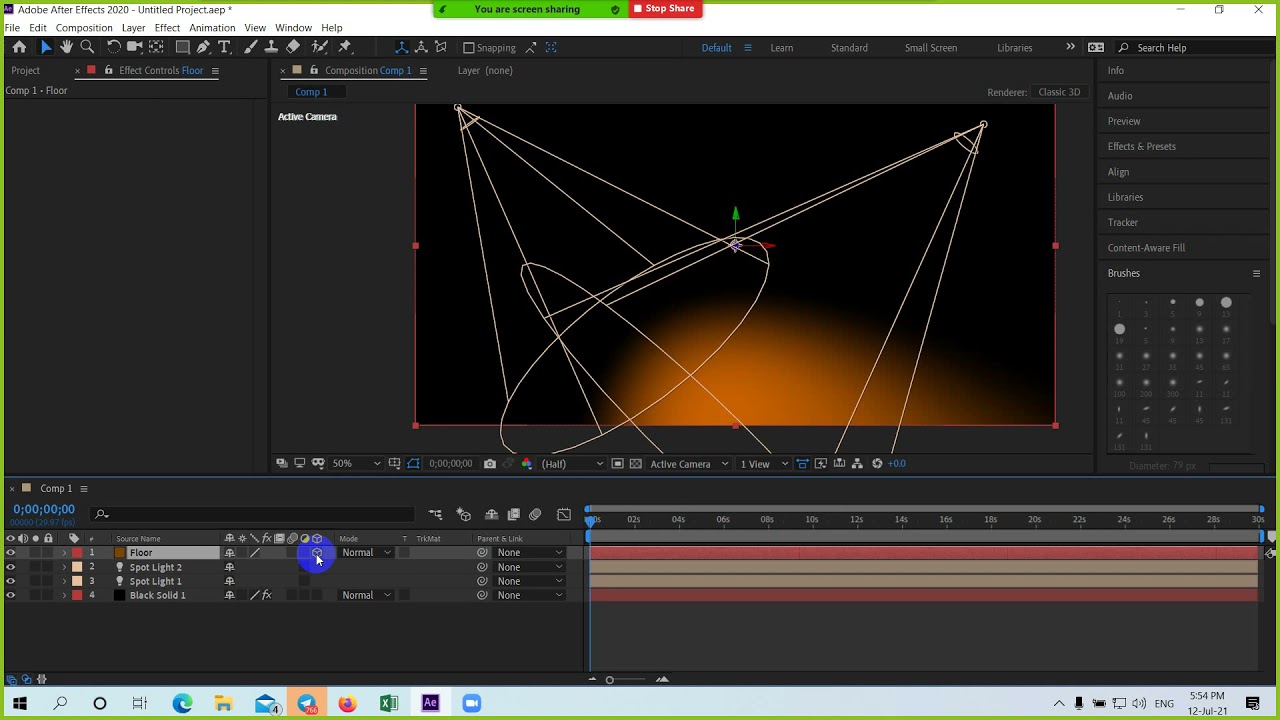Viewport: 1280px width, 720px height.
Task: Select the Hand tool
Action: tap(66, 47)
